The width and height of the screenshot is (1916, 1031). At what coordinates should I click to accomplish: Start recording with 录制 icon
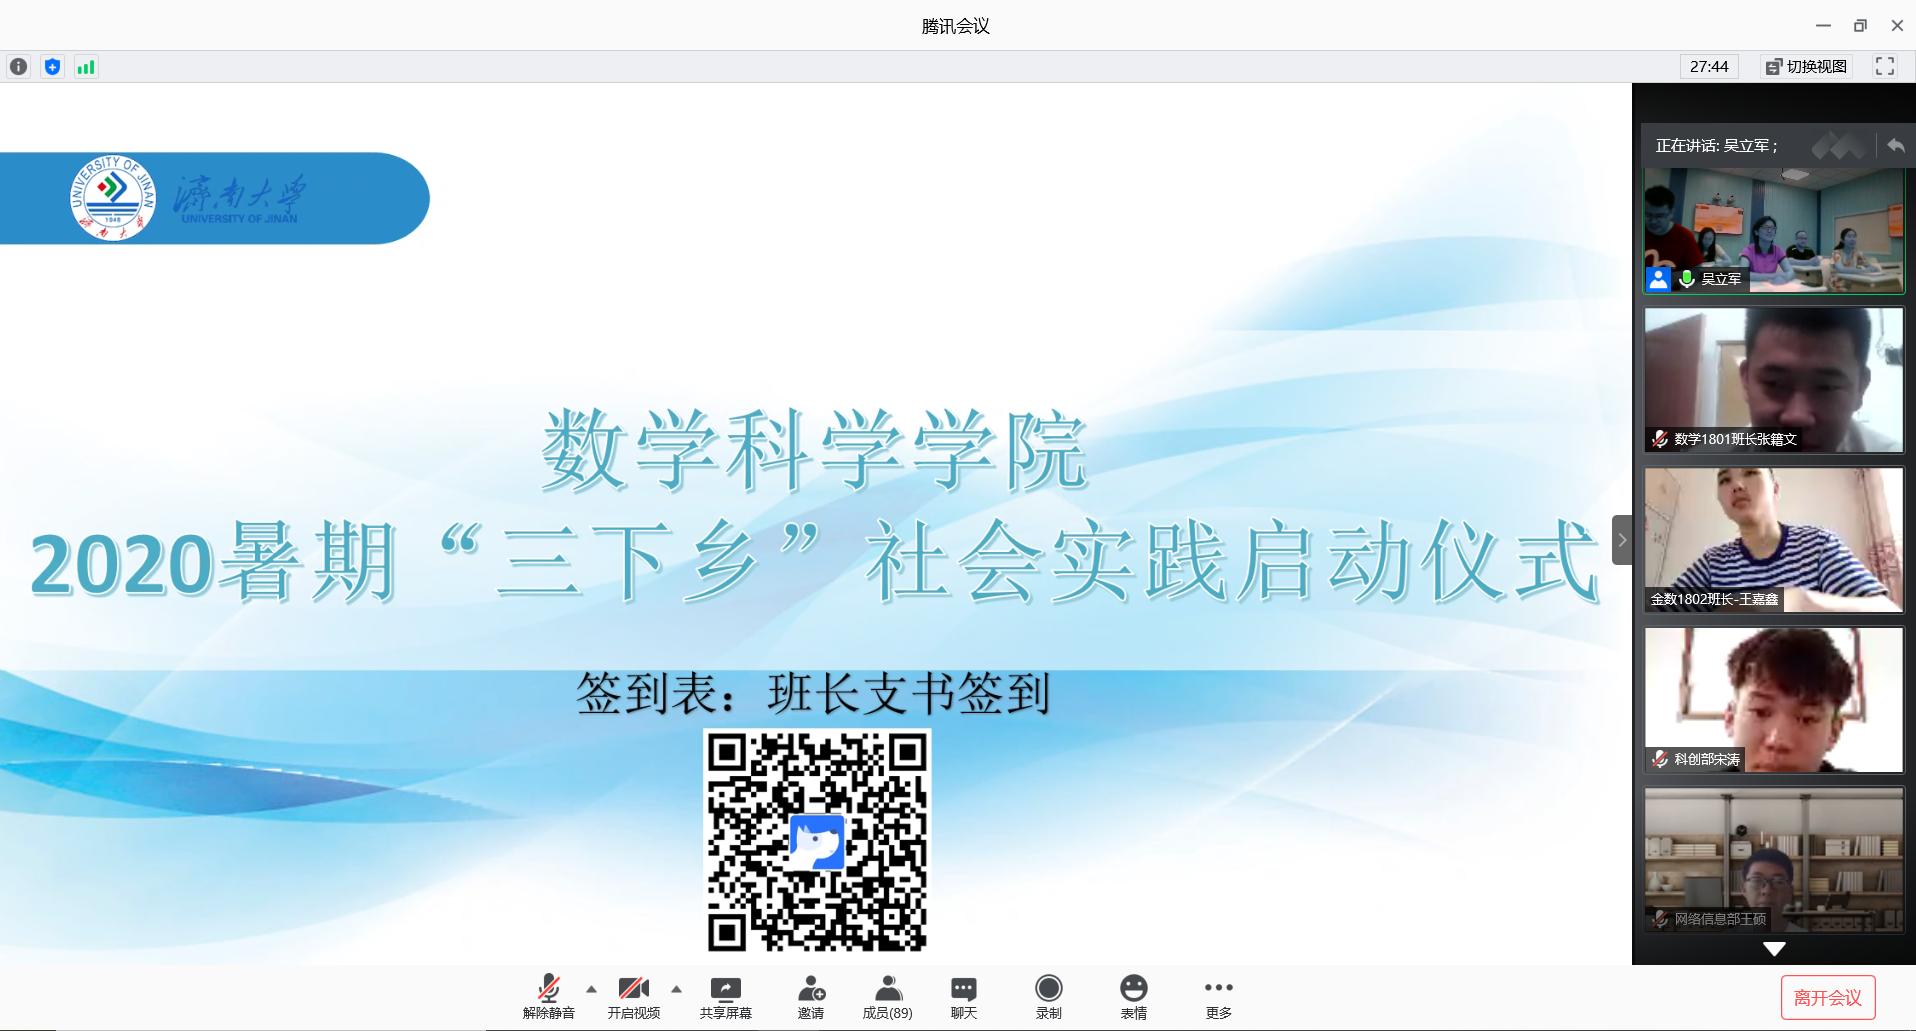1048,997
